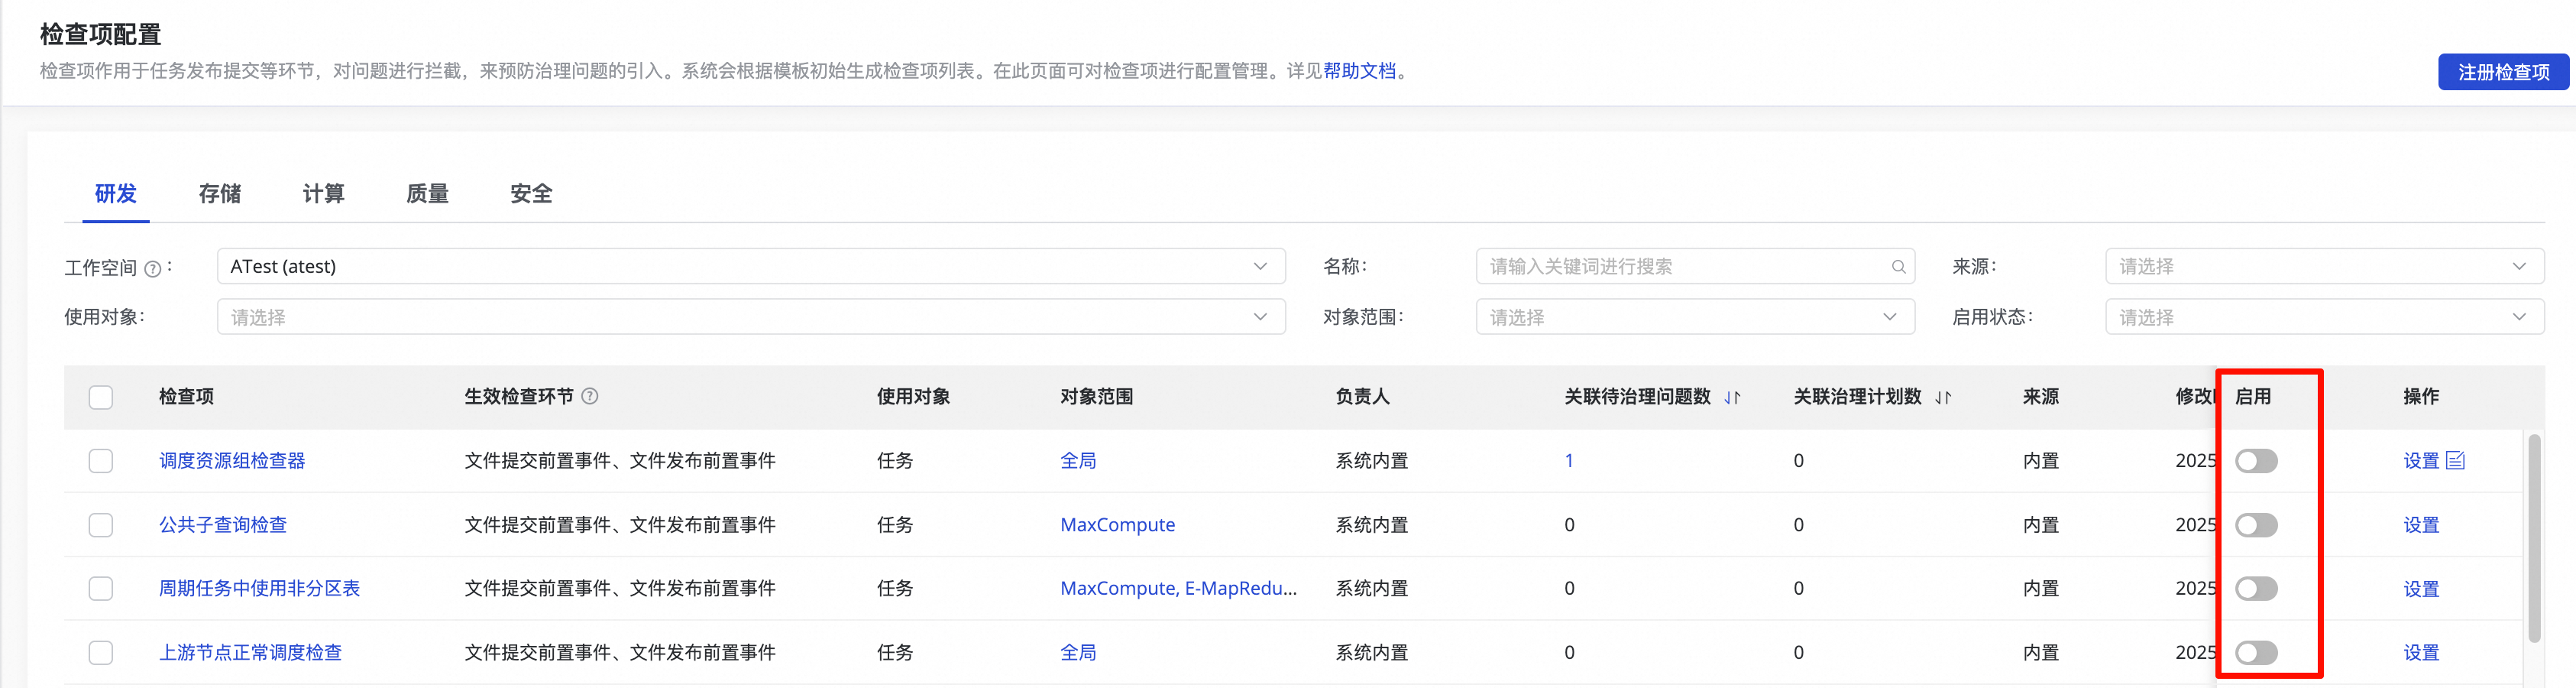Viewport: 2576px width, 688px height.
Task: Click the 注册检查项 button
Action: pos(2503,72)
